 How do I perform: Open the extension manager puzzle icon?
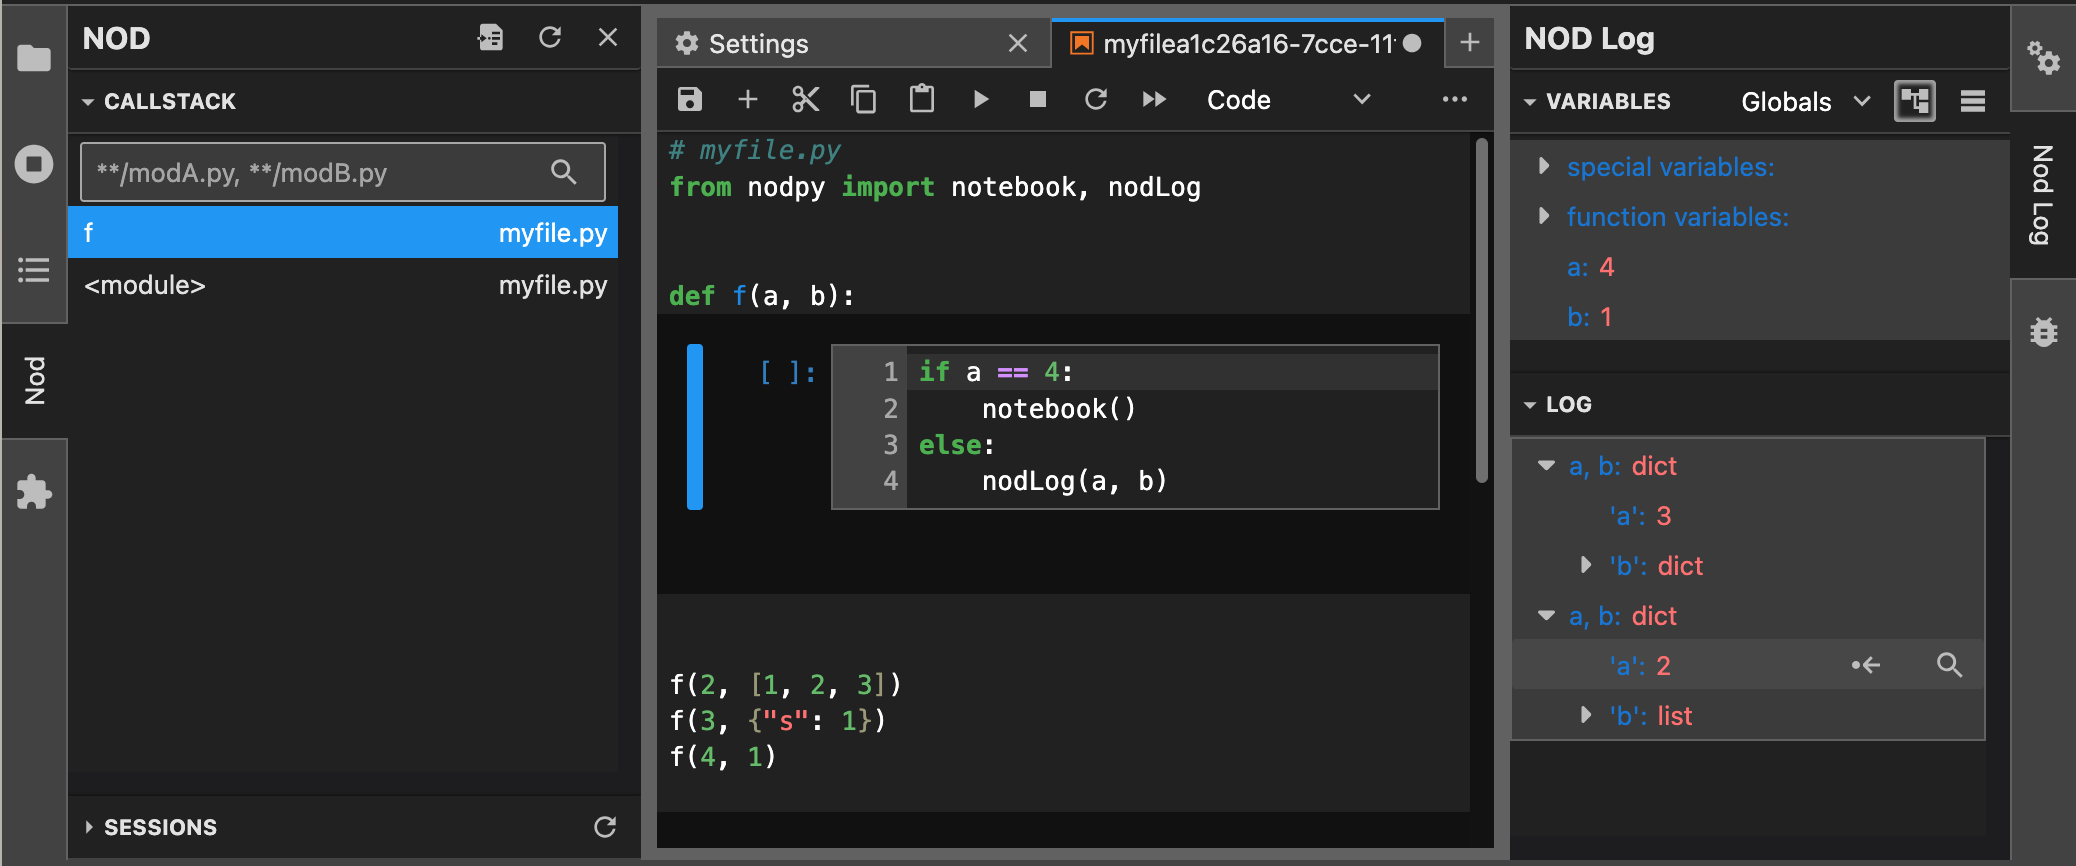tap(34, 492)
